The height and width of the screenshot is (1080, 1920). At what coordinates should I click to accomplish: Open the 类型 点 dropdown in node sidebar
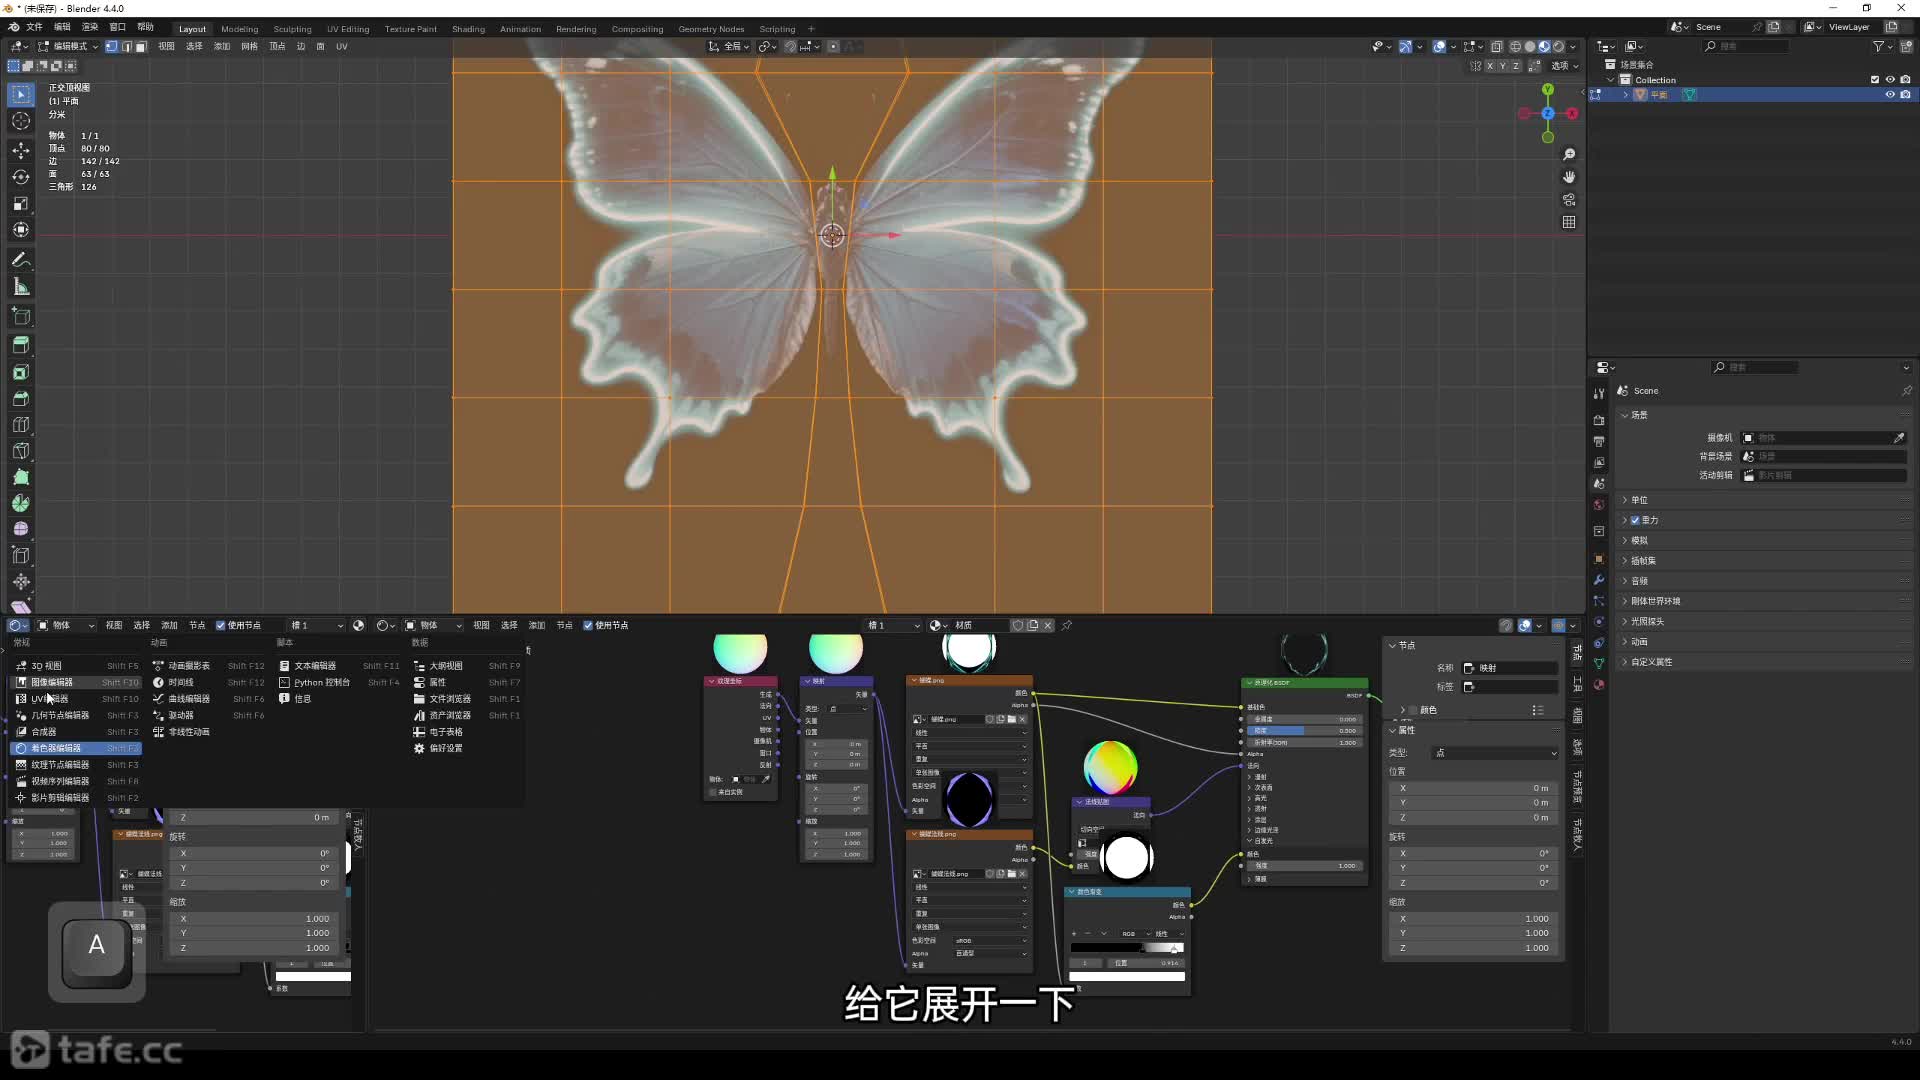pyautogui.click(x=1495, y=753)
